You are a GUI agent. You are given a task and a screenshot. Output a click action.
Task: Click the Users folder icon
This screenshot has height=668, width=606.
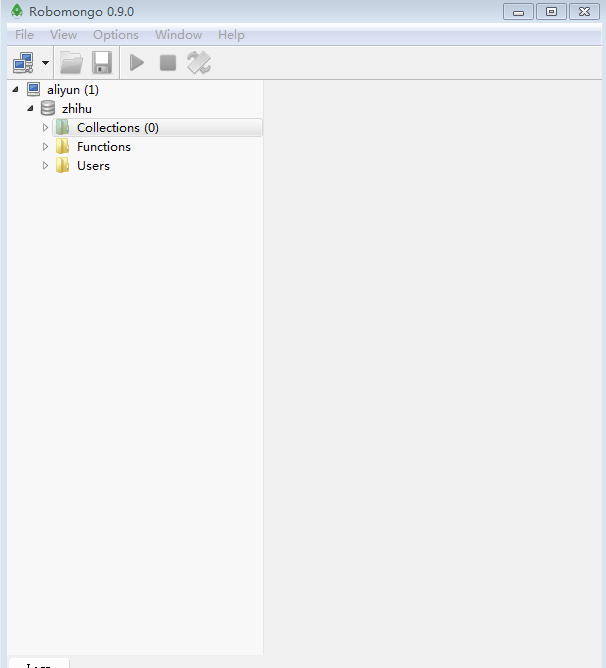(63, 165)
